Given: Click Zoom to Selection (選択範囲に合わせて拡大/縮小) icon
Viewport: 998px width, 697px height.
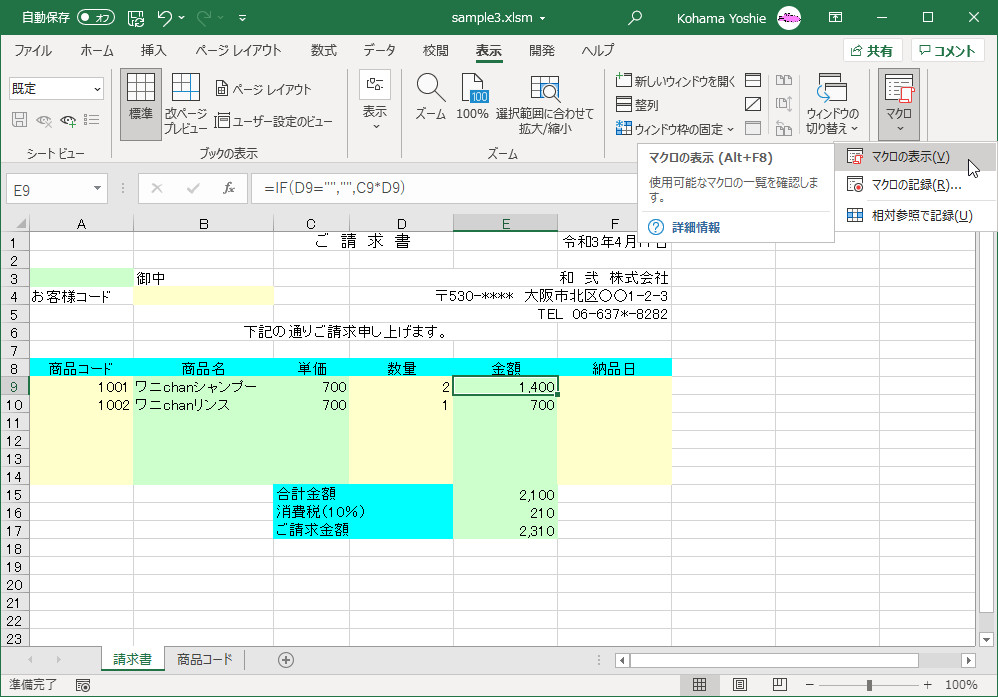Looking at the screenshot, I should 545,91.
